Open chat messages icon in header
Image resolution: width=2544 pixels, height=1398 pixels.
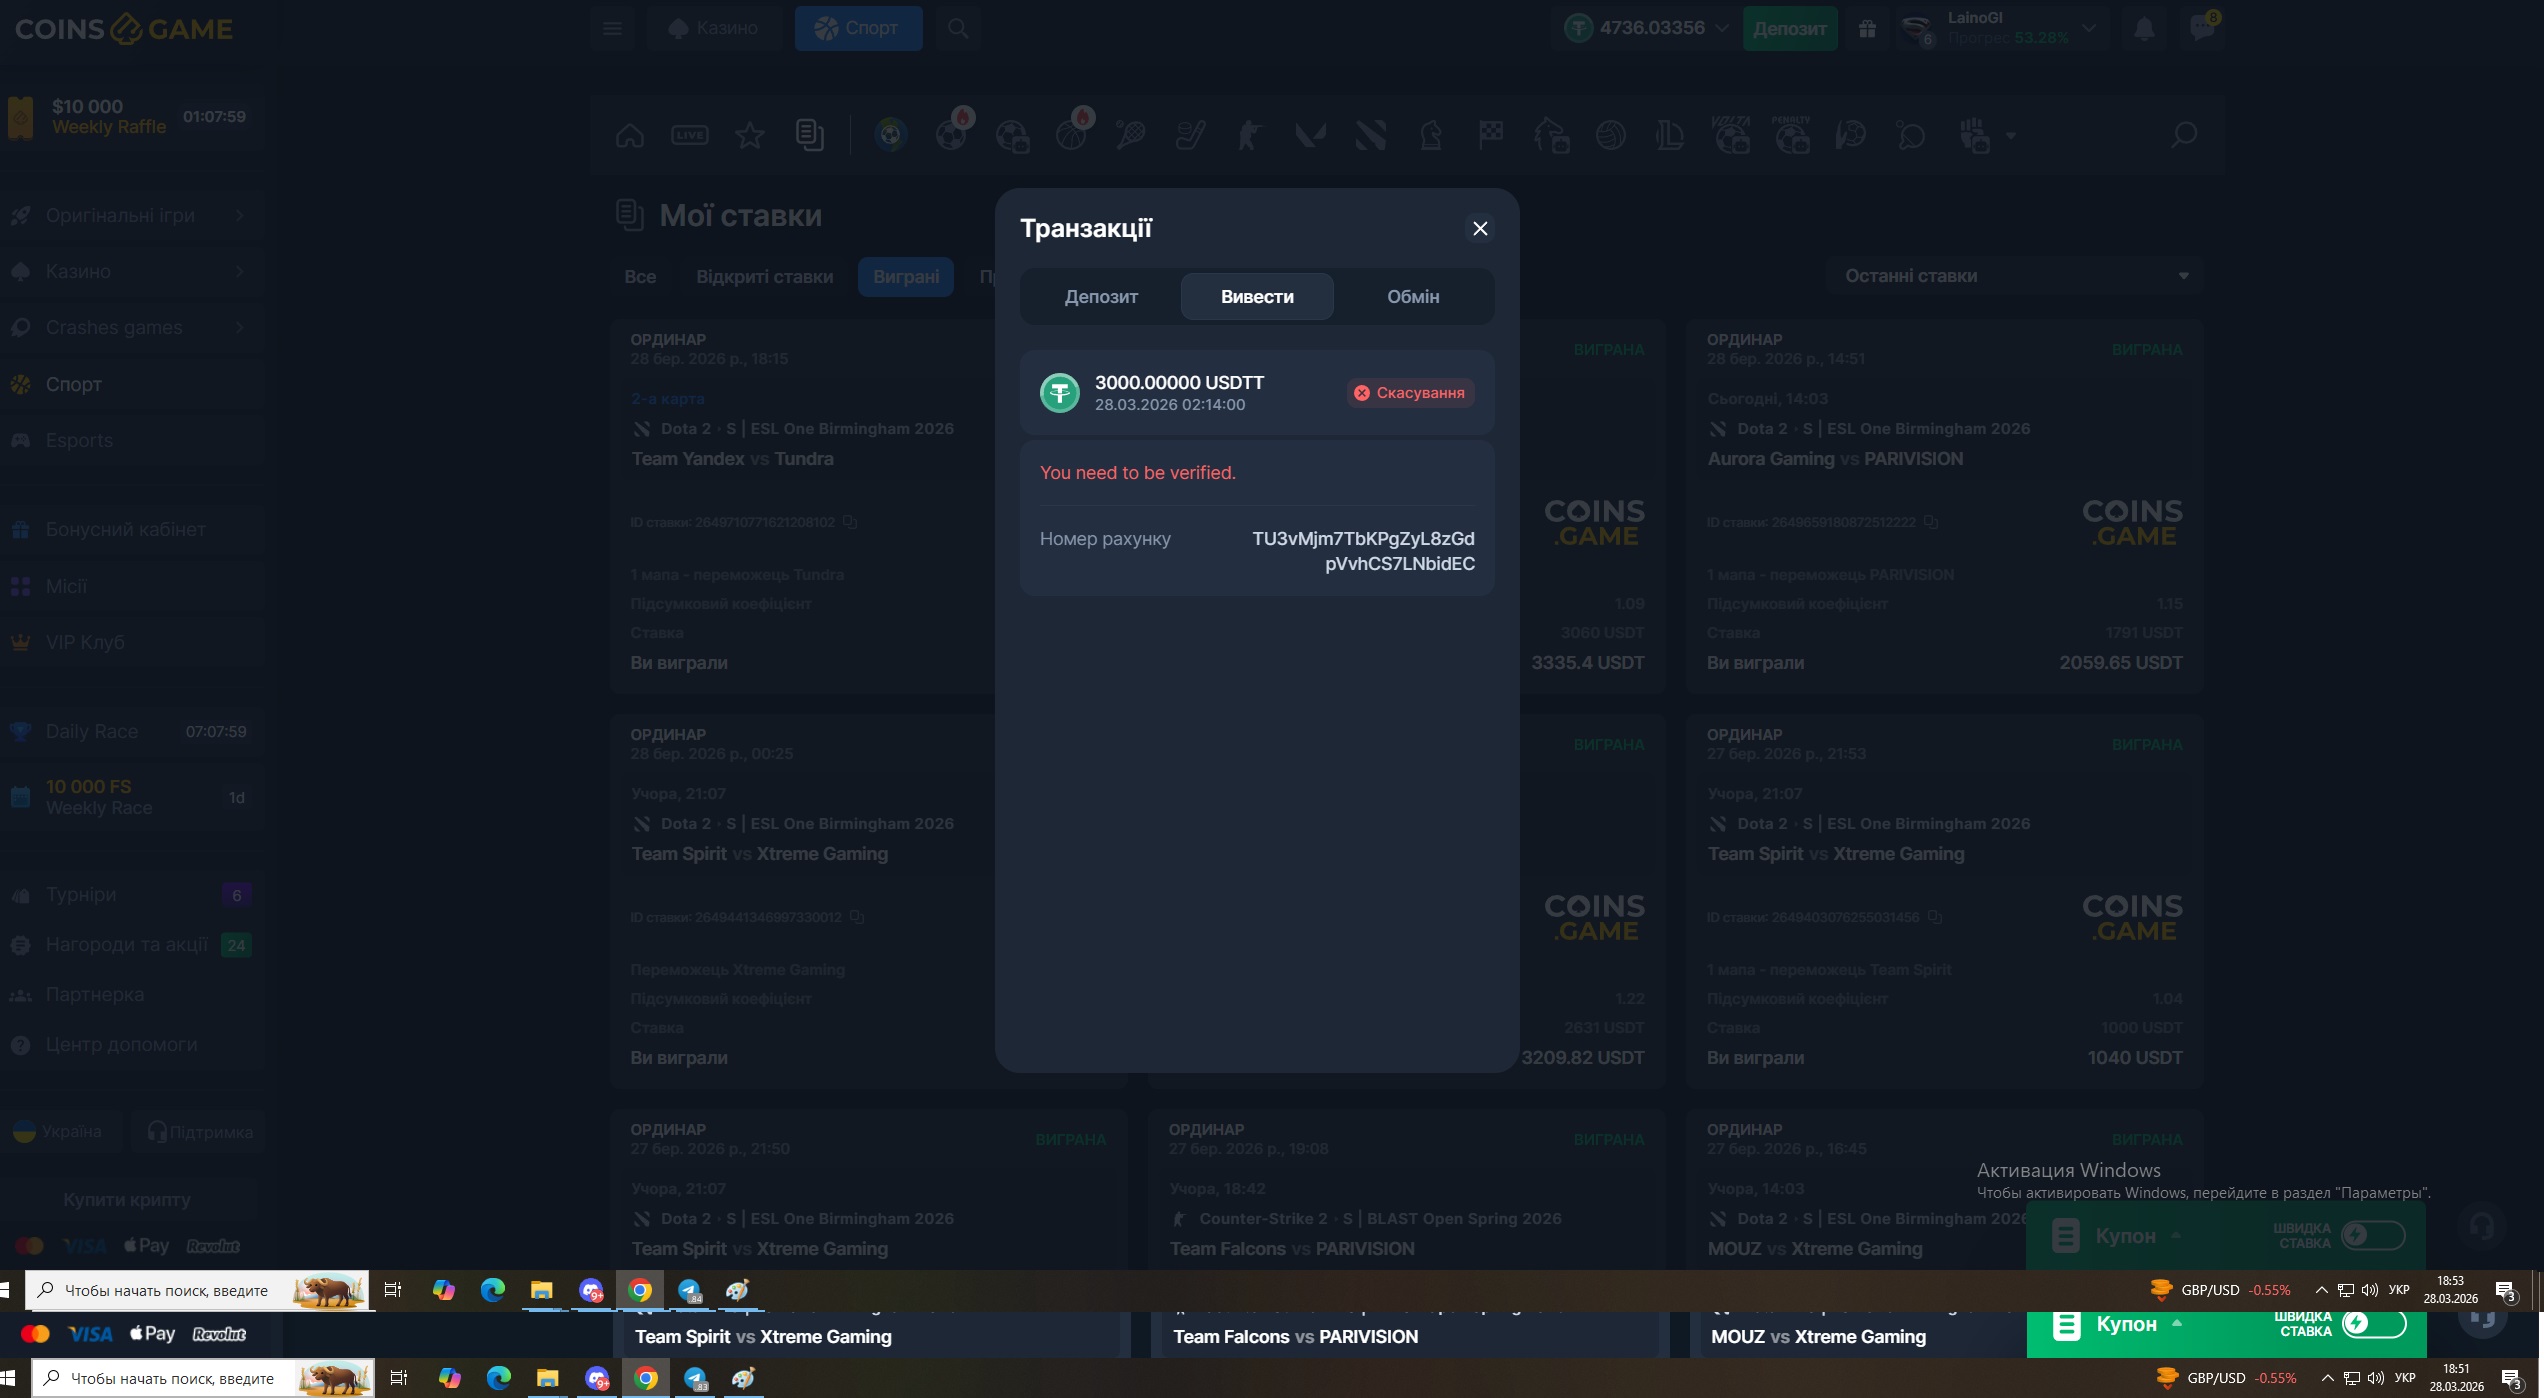[x=2201, y=29]
